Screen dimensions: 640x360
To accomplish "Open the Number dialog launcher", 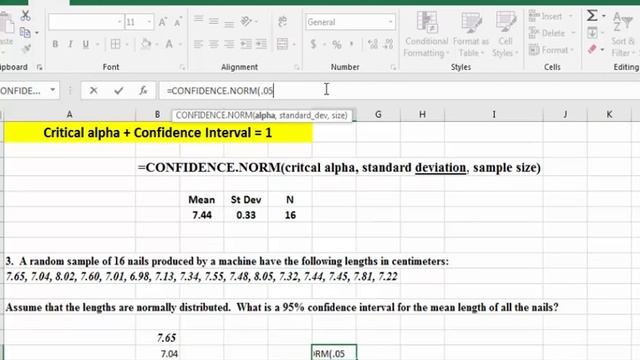I will 393,67.
